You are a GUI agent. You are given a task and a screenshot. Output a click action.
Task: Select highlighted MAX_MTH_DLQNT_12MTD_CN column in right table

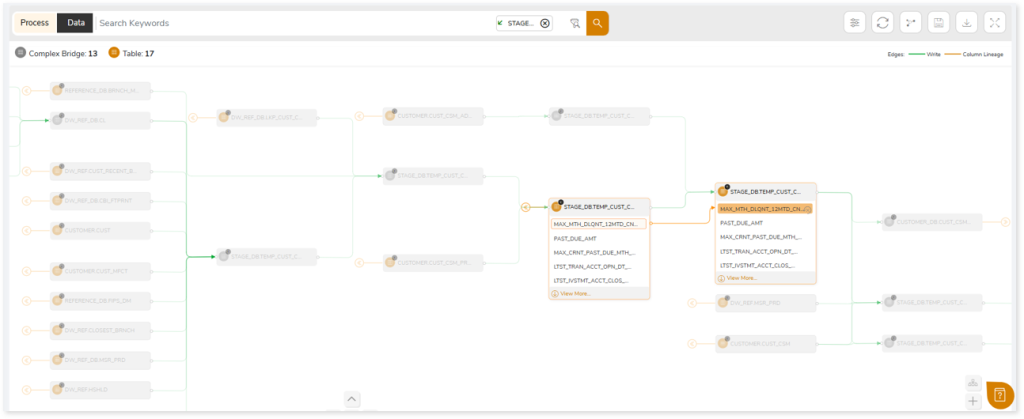point(765,209)
